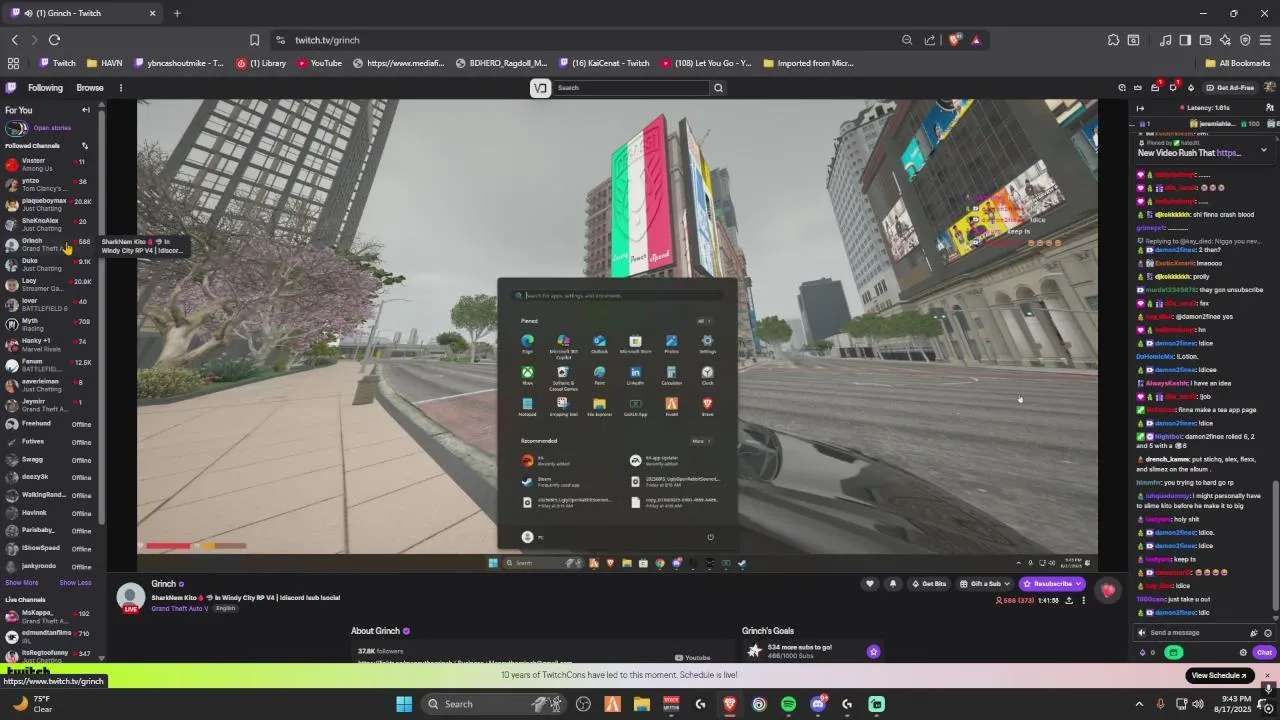Open the Brave wallet icon

coord(1205,40)
